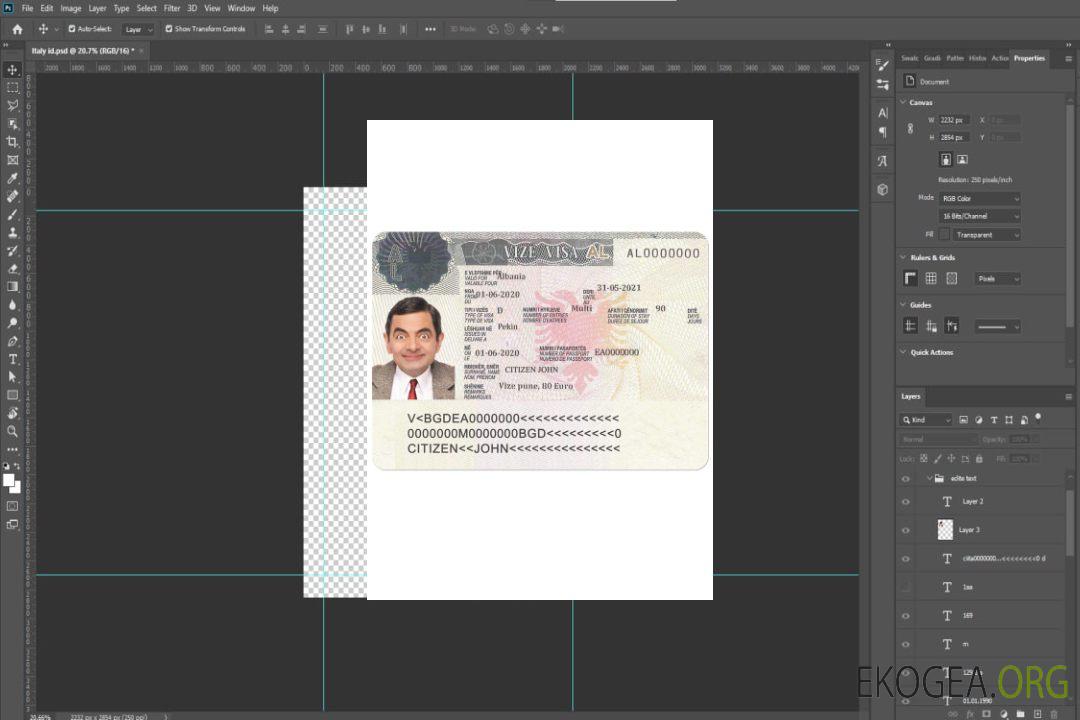Collapse the 'edite text' layer group
Screen dimensions: 1080x720
tap(929, 478)
